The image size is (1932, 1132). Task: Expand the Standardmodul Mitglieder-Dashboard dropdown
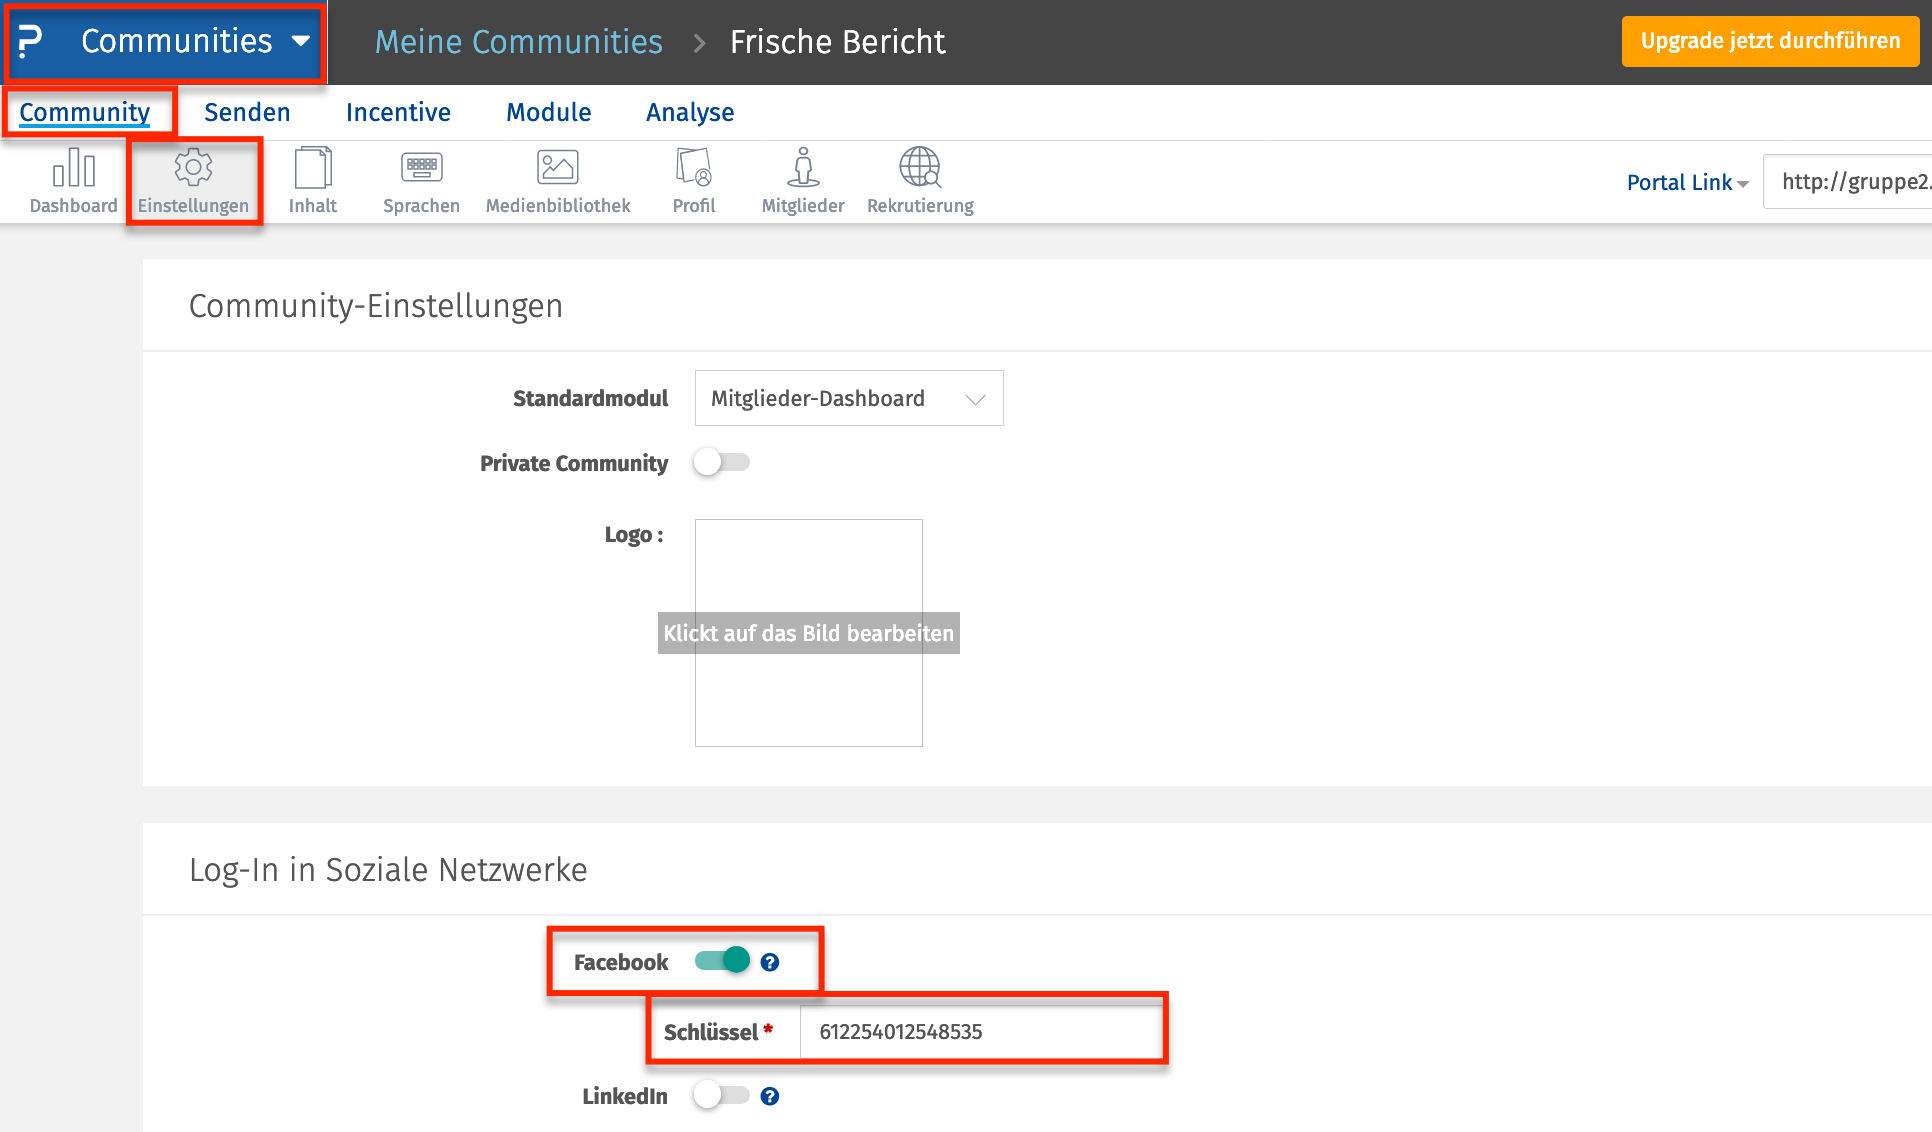coord(848,398)
